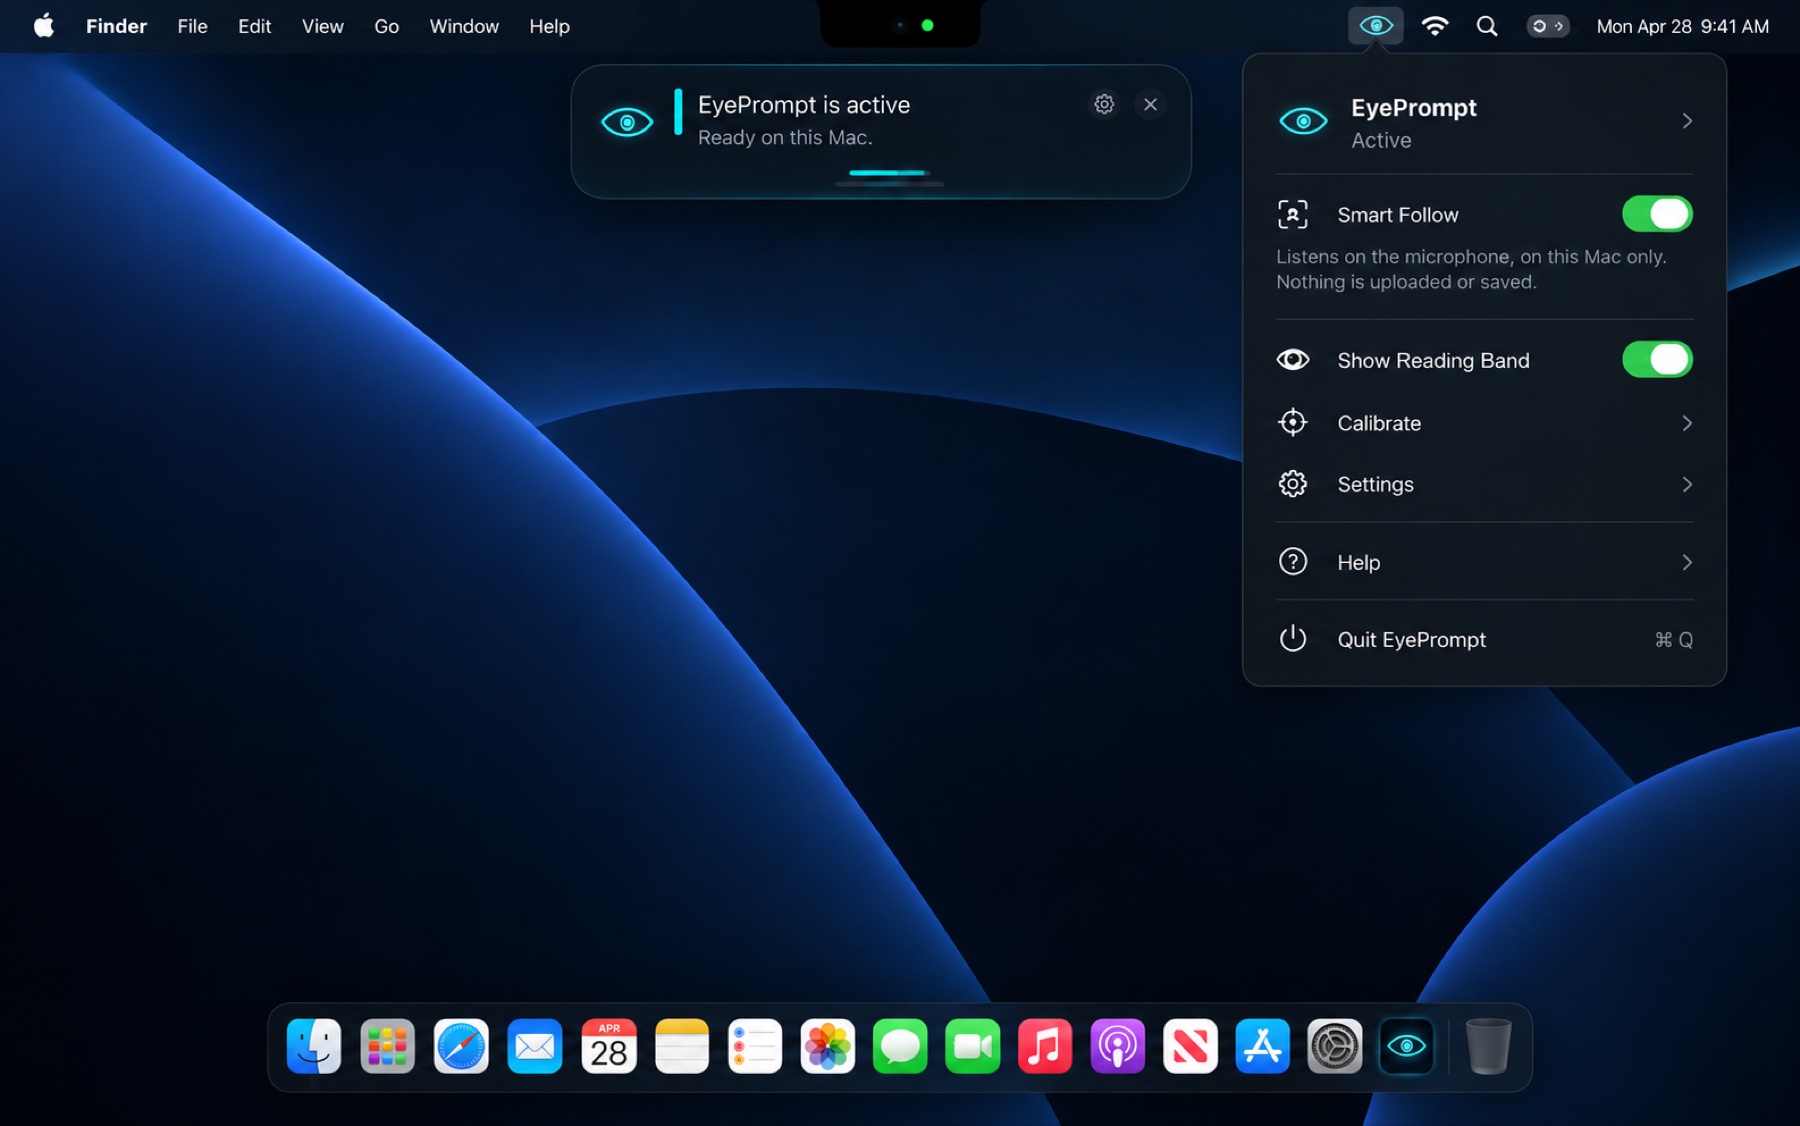Open the Apple menu

44,26
